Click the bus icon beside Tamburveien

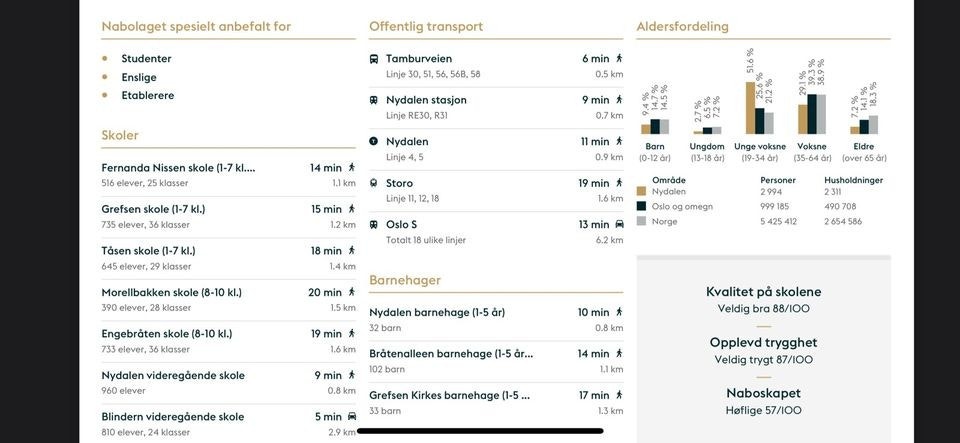tap(374, 59)
